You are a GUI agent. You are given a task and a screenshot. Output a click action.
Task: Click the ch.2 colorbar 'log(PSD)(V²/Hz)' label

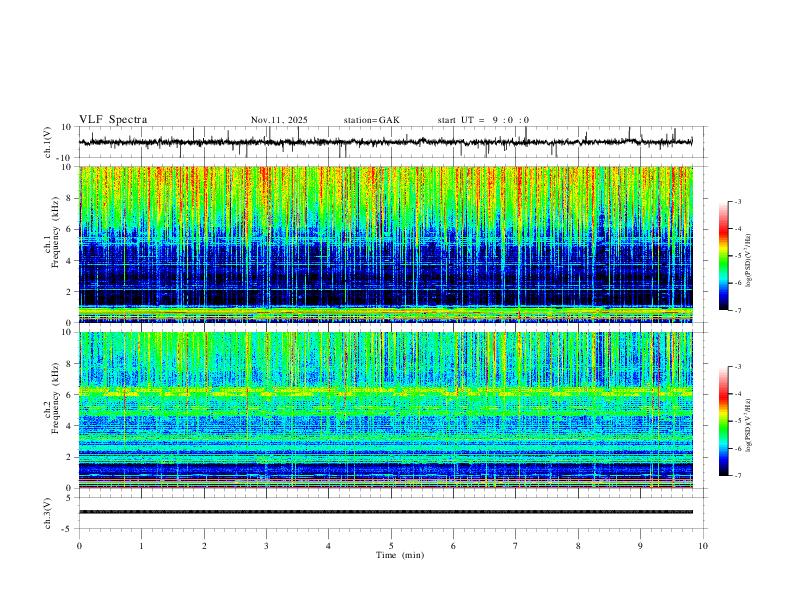[748, 426]
